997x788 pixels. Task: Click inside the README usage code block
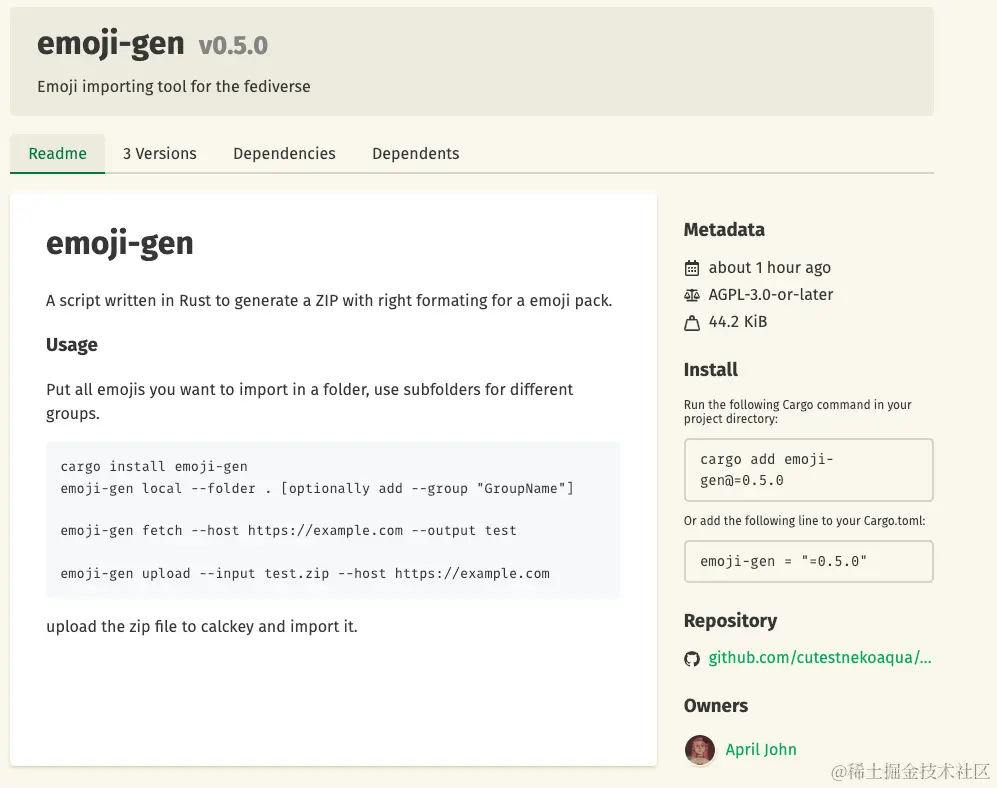(333, 520)
